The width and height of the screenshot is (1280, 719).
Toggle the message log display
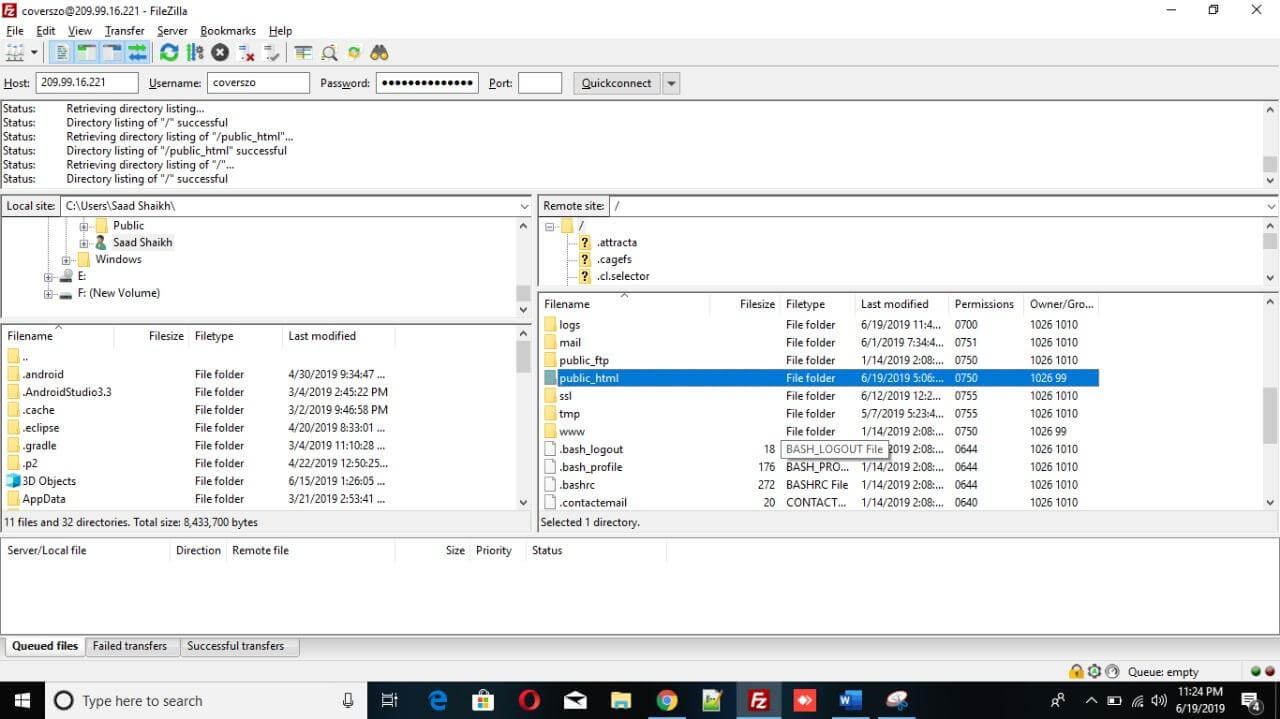click(63, 52)
